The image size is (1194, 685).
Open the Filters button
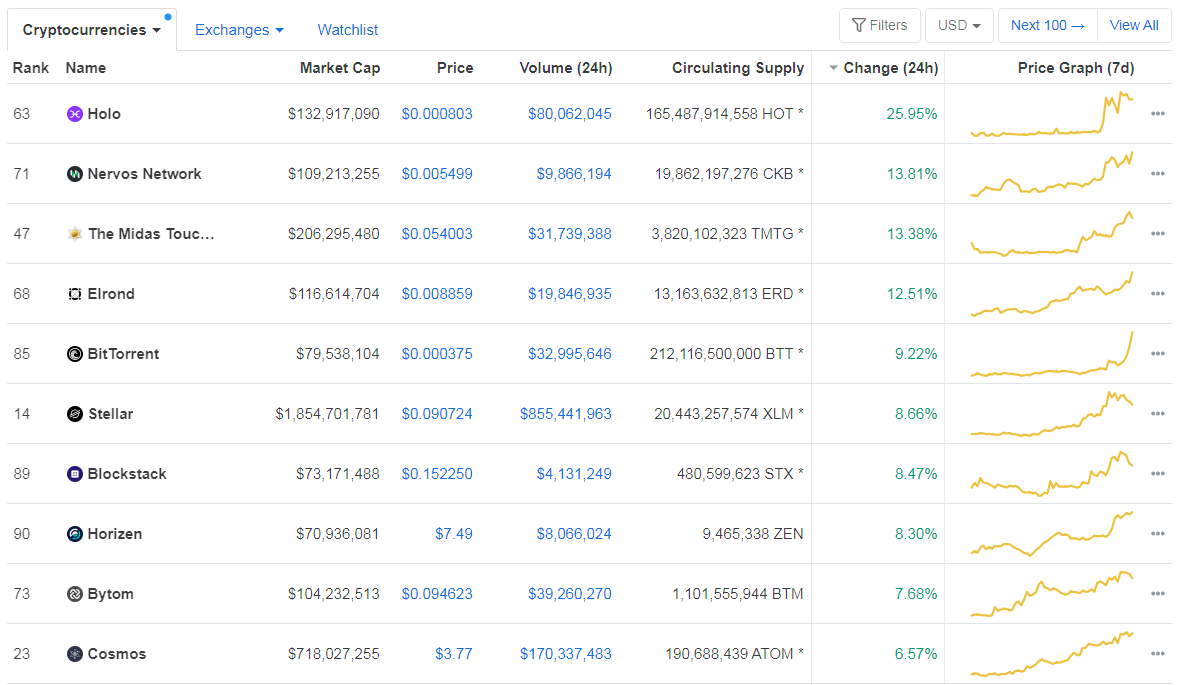coord(880,25)
